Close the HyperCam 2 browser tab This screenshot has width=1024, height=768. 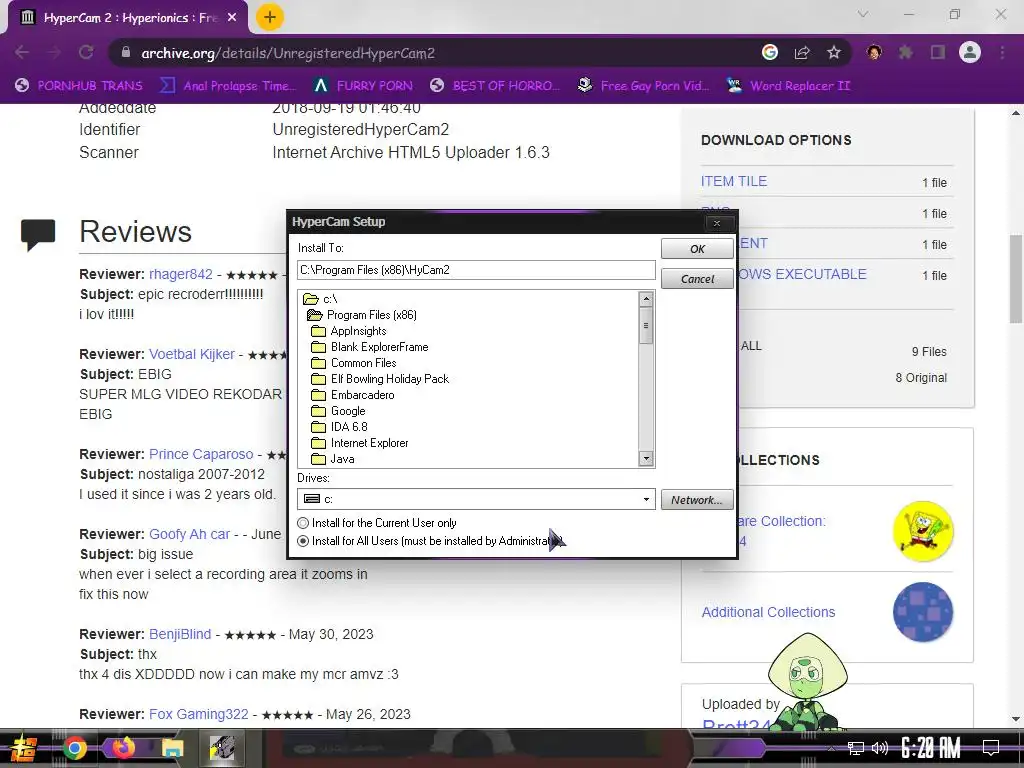(x=232, y=18)
